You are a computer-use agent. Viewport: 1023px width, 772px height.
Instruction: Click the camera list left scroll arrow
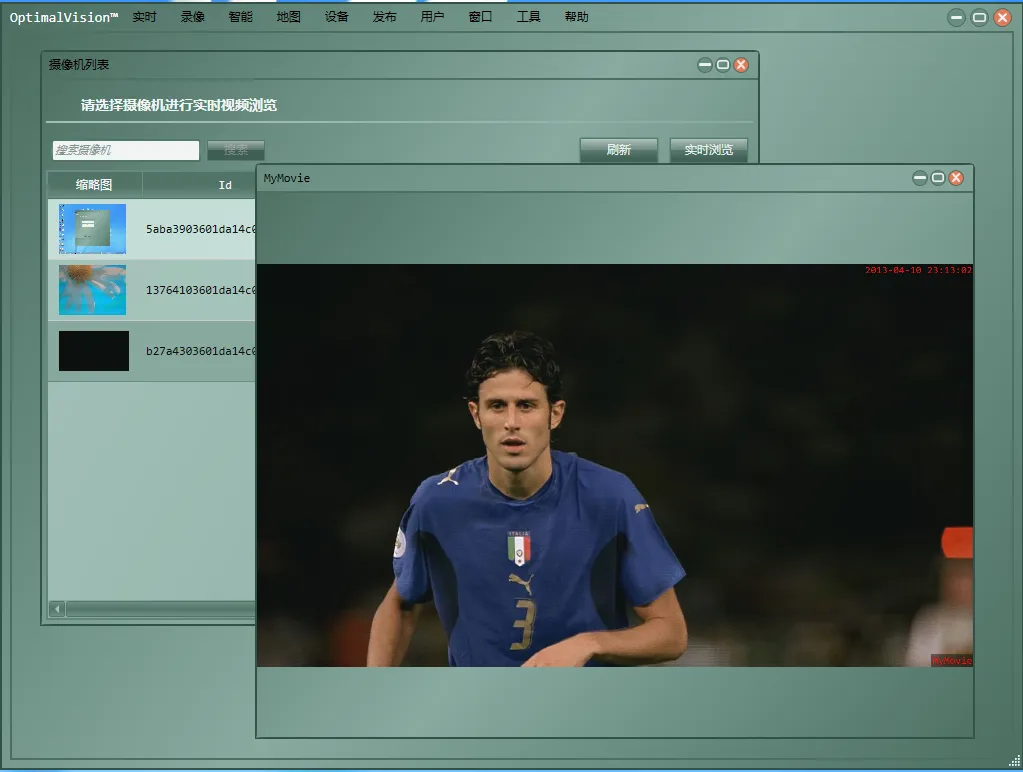click(57, 609)
